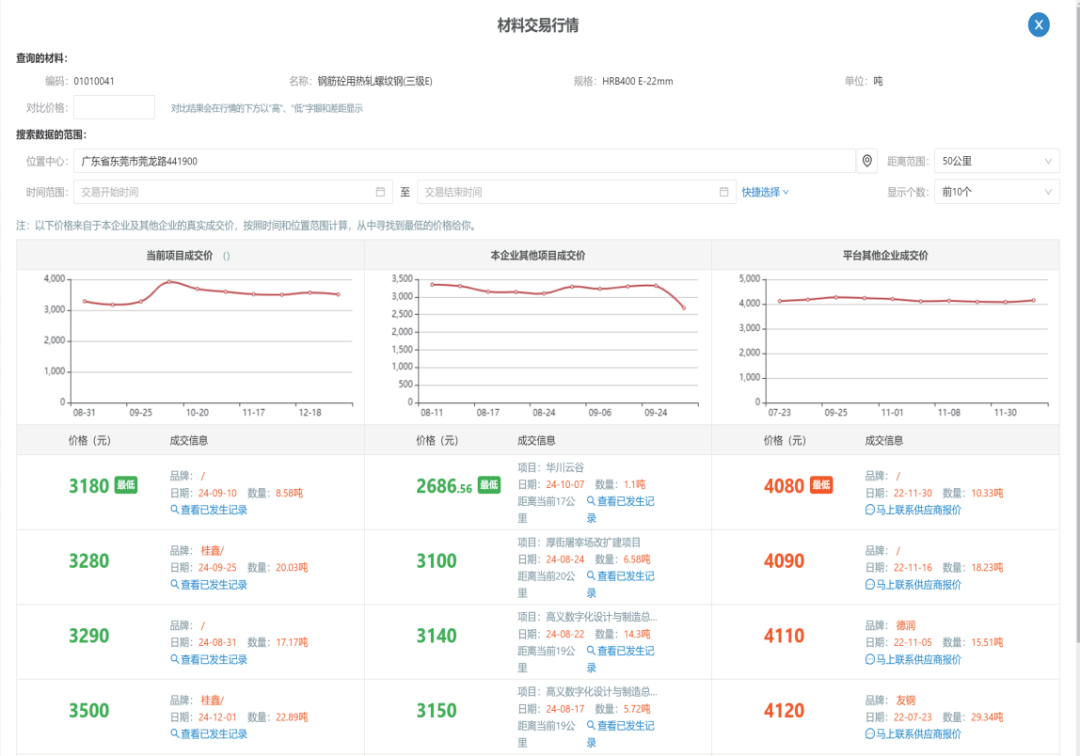Click calendar icon in transaction end time field
The height and width of the screenshot is (756, 1080).
click(723, 192)
